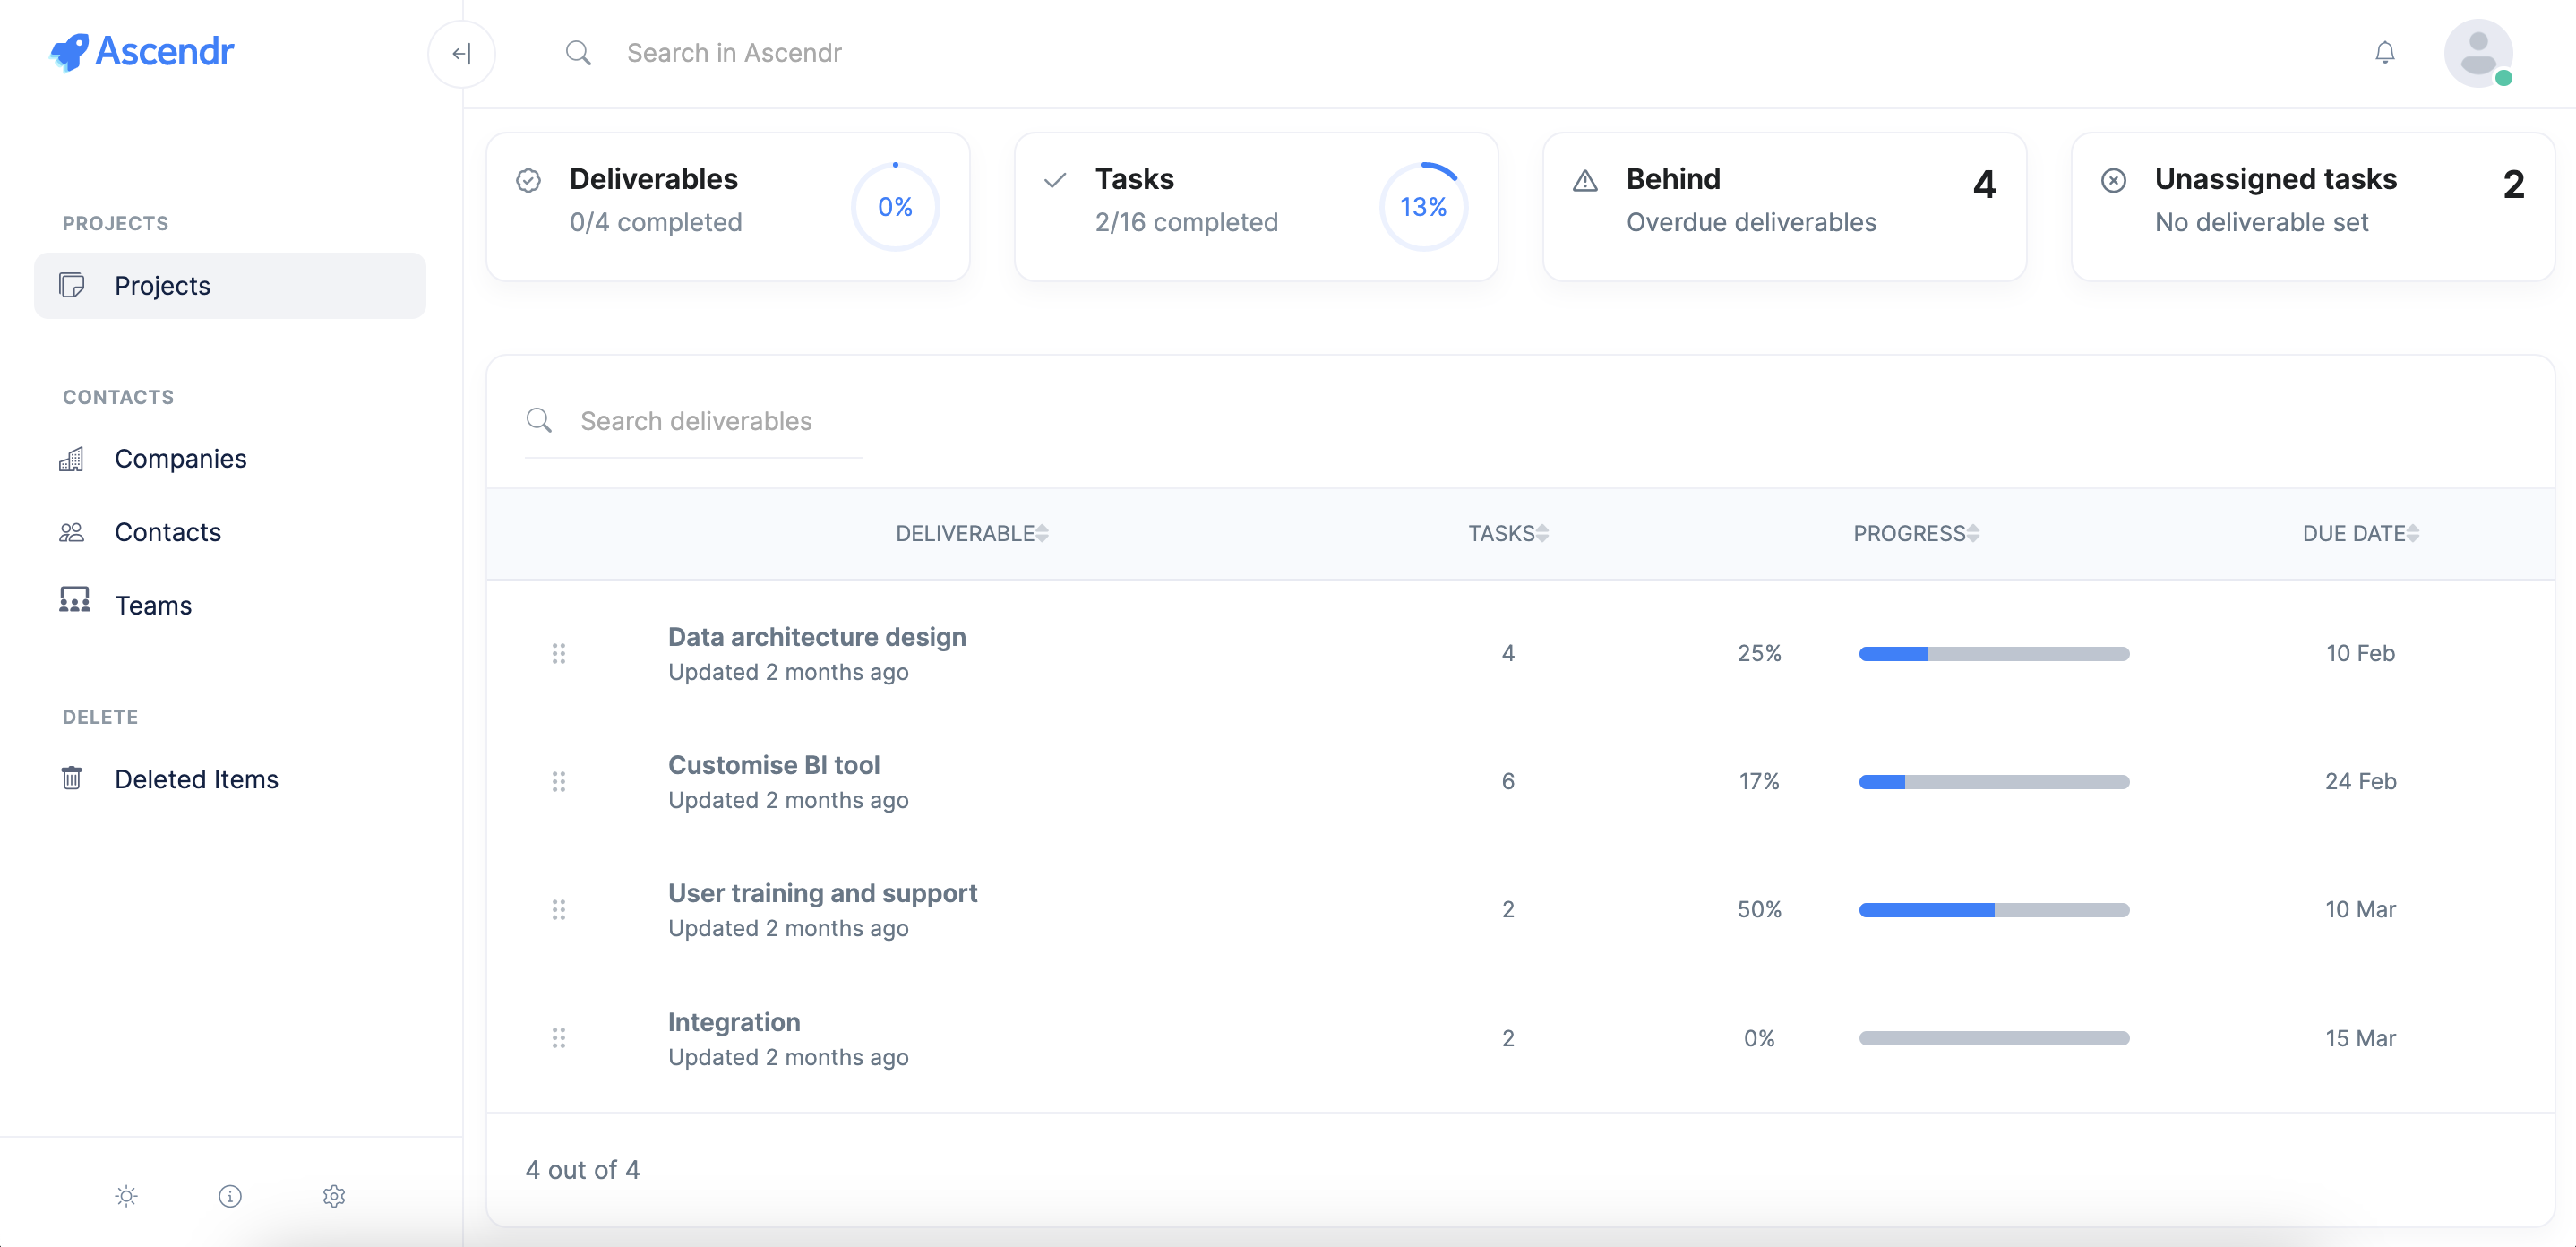The image size is (2576, 1247).
Task: Open the Customise BI tool deliverable
Action: tap(774, 764)
